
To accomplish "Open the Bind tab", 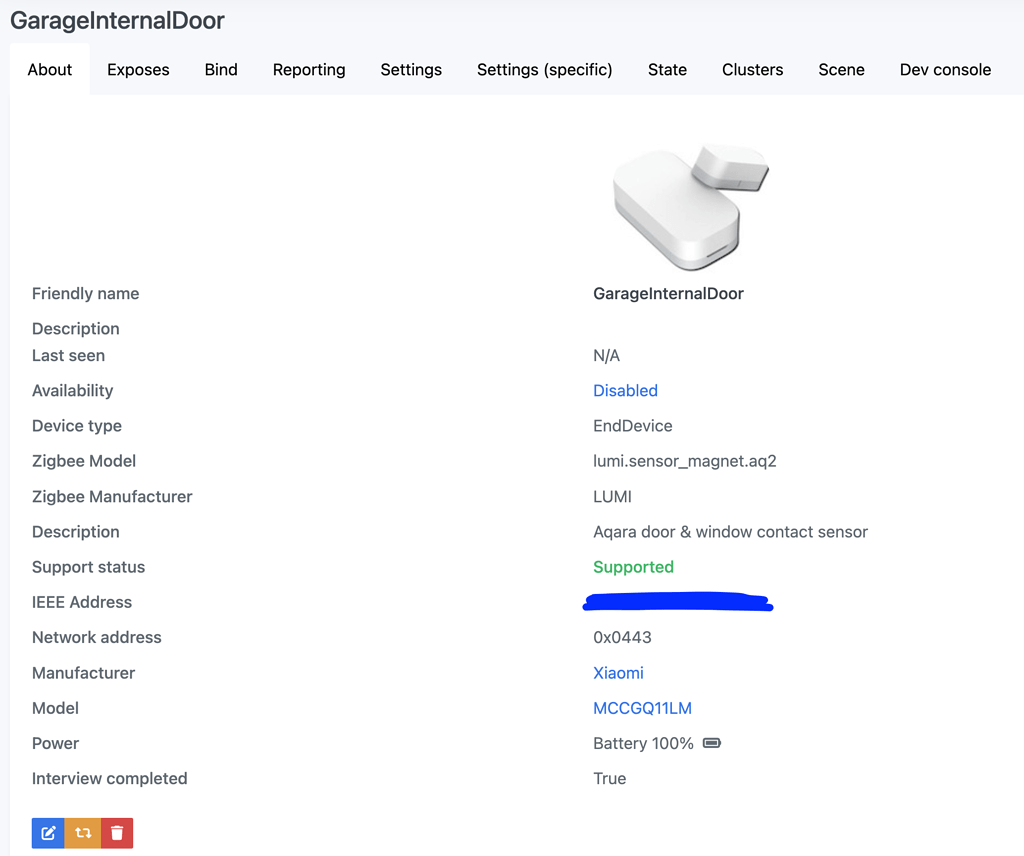I will (x=220, y=69).
